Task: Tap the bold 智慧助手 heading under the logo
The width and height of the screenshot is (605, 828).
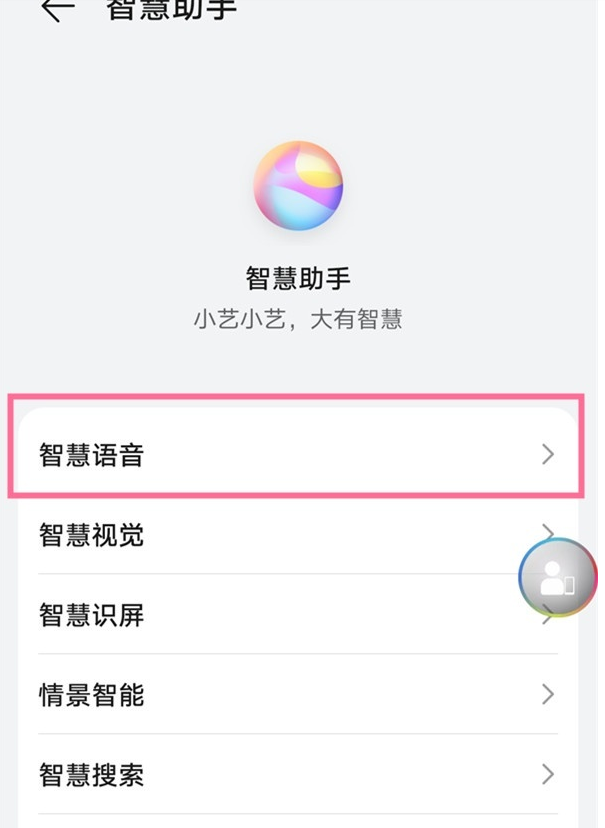Action: [298, 278]
